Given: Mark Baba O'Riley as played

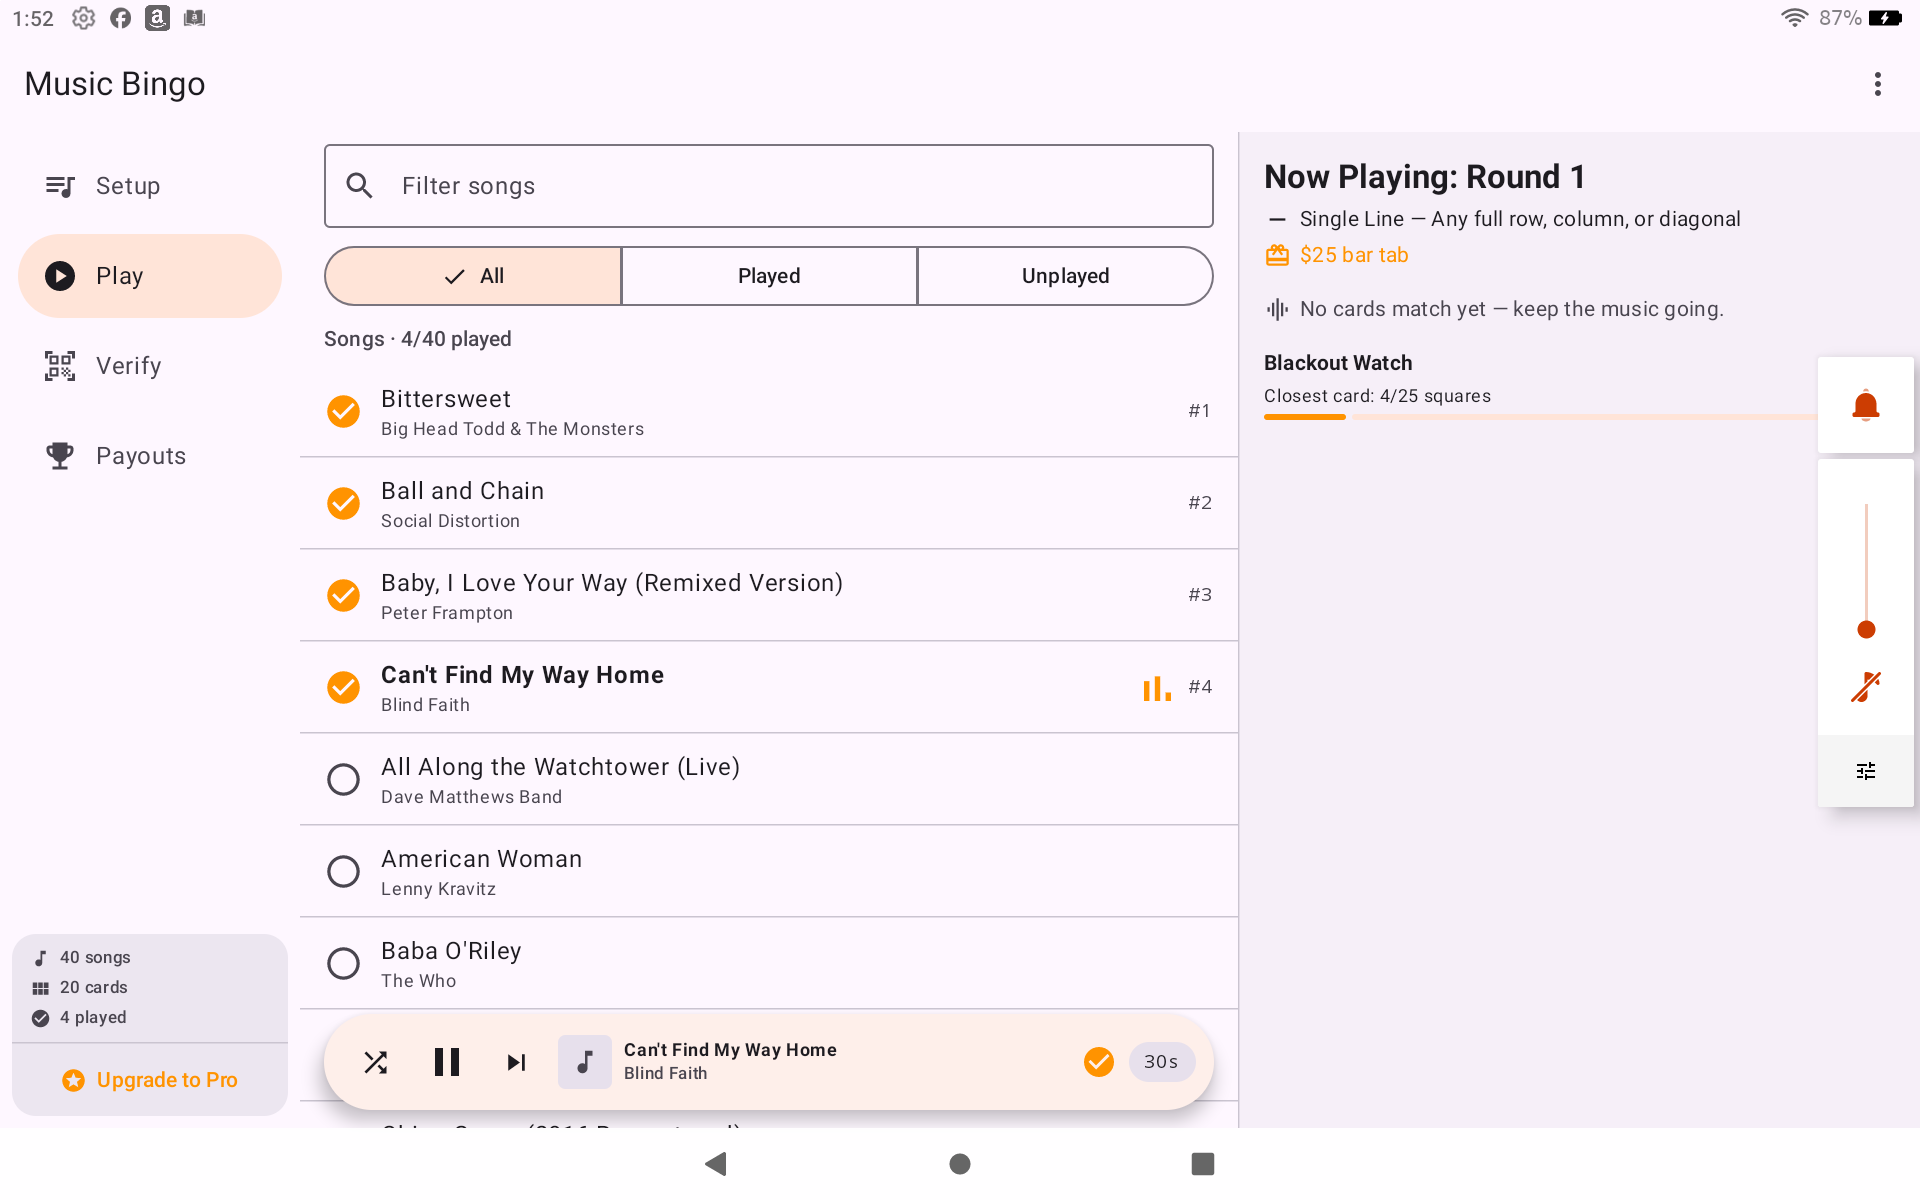Looking at the screenshot, I should pos(344,963).
